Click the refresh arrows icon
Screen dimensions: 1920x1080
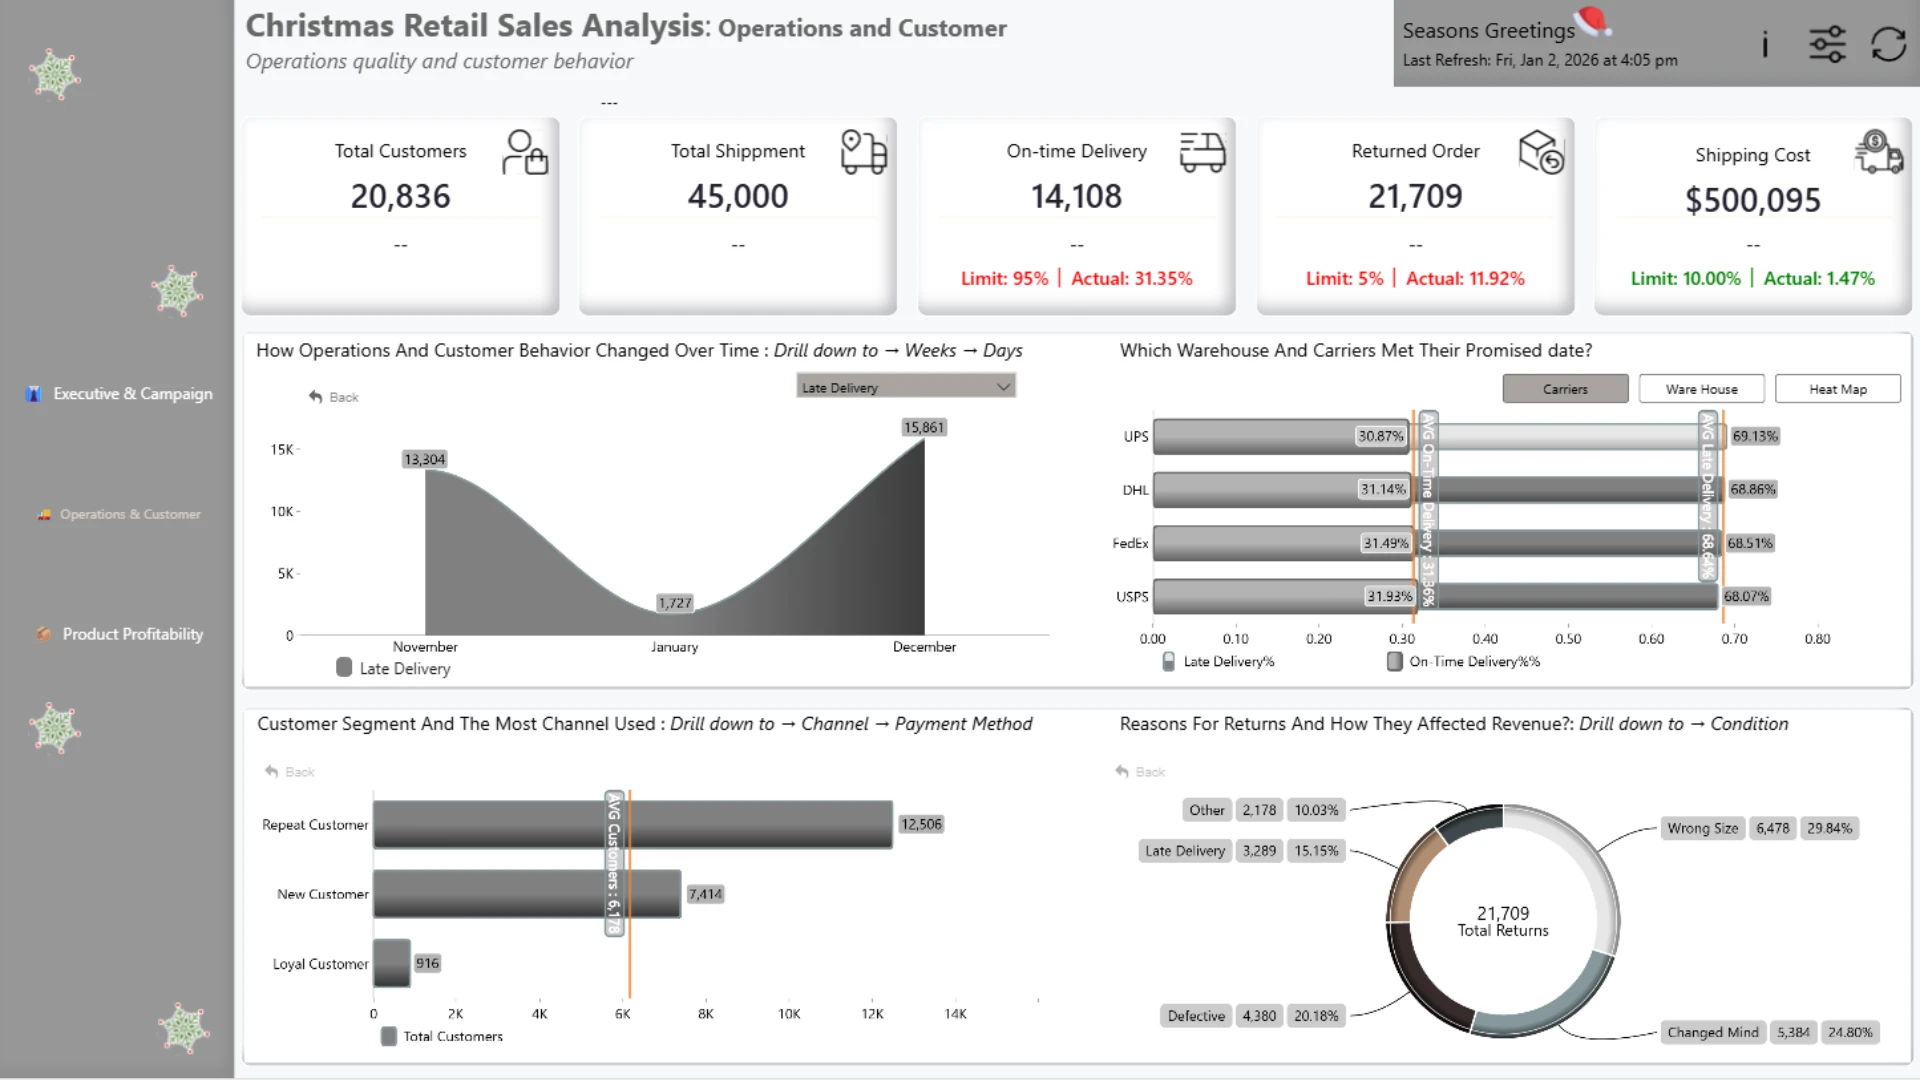click(x=1888, y=44)
